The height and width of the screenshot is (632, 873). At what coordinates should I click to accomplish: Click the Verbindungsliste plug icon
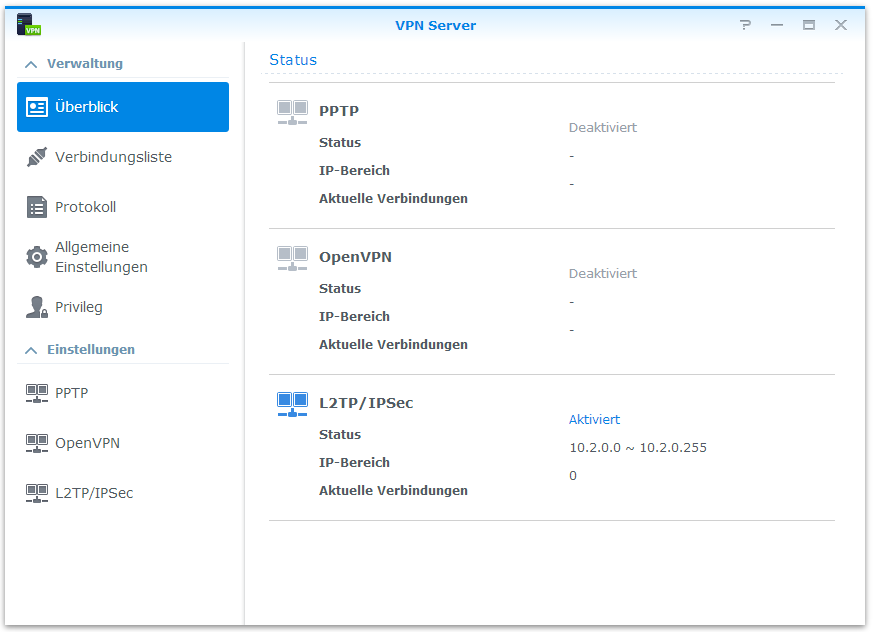click(x=37, y=157)
